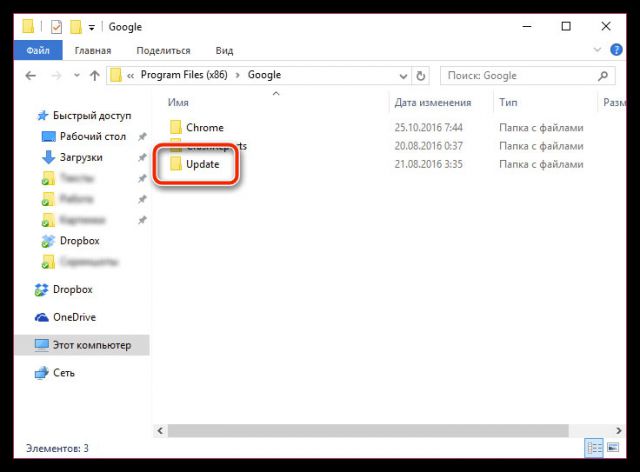Open the Update folder
The width and height of the screenshot is (640, 472).
pyautogui.click(x=202, y=164)
